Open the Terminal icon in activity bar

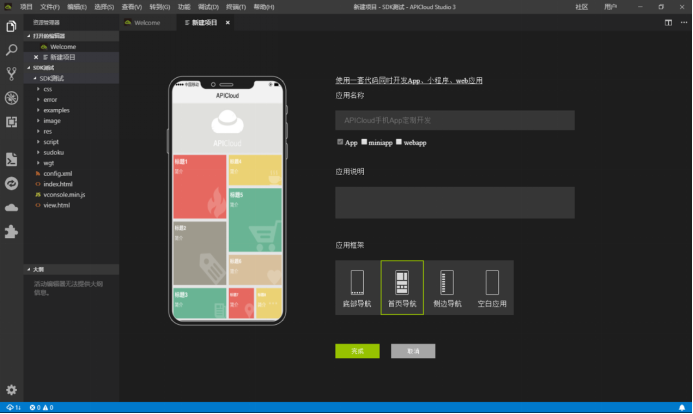[11, 159]
